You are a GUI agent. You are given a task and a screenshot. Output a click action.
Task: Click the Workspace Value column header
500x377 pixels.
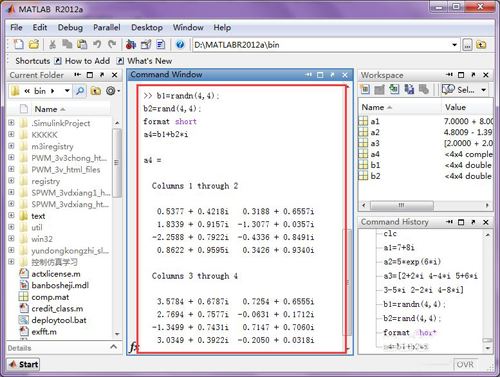pyautogui.click(x=467, y=107)
